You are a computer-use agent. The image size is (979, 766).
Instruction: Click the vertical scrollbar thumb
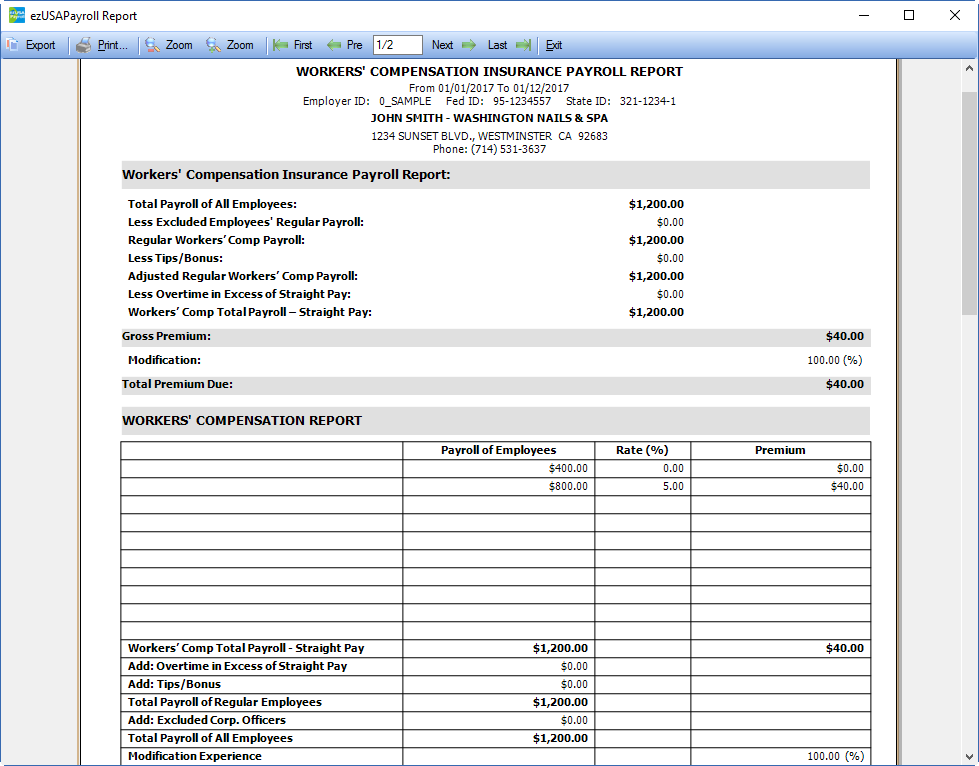click(x=969, y=200)
